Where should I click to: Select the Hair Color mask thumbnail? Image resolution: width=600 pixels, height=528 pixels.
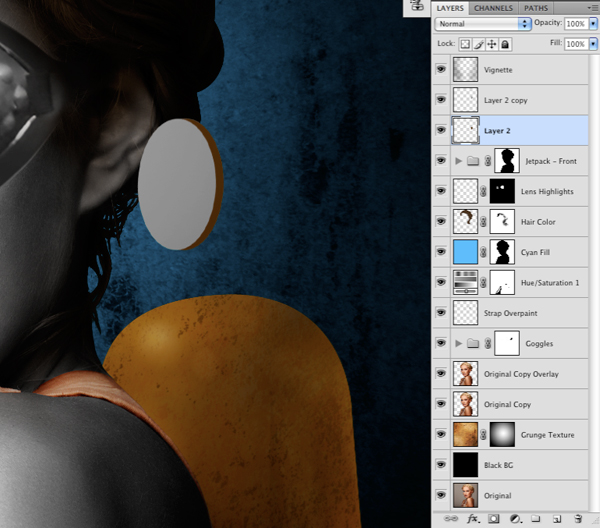click(x=502, y=222)
